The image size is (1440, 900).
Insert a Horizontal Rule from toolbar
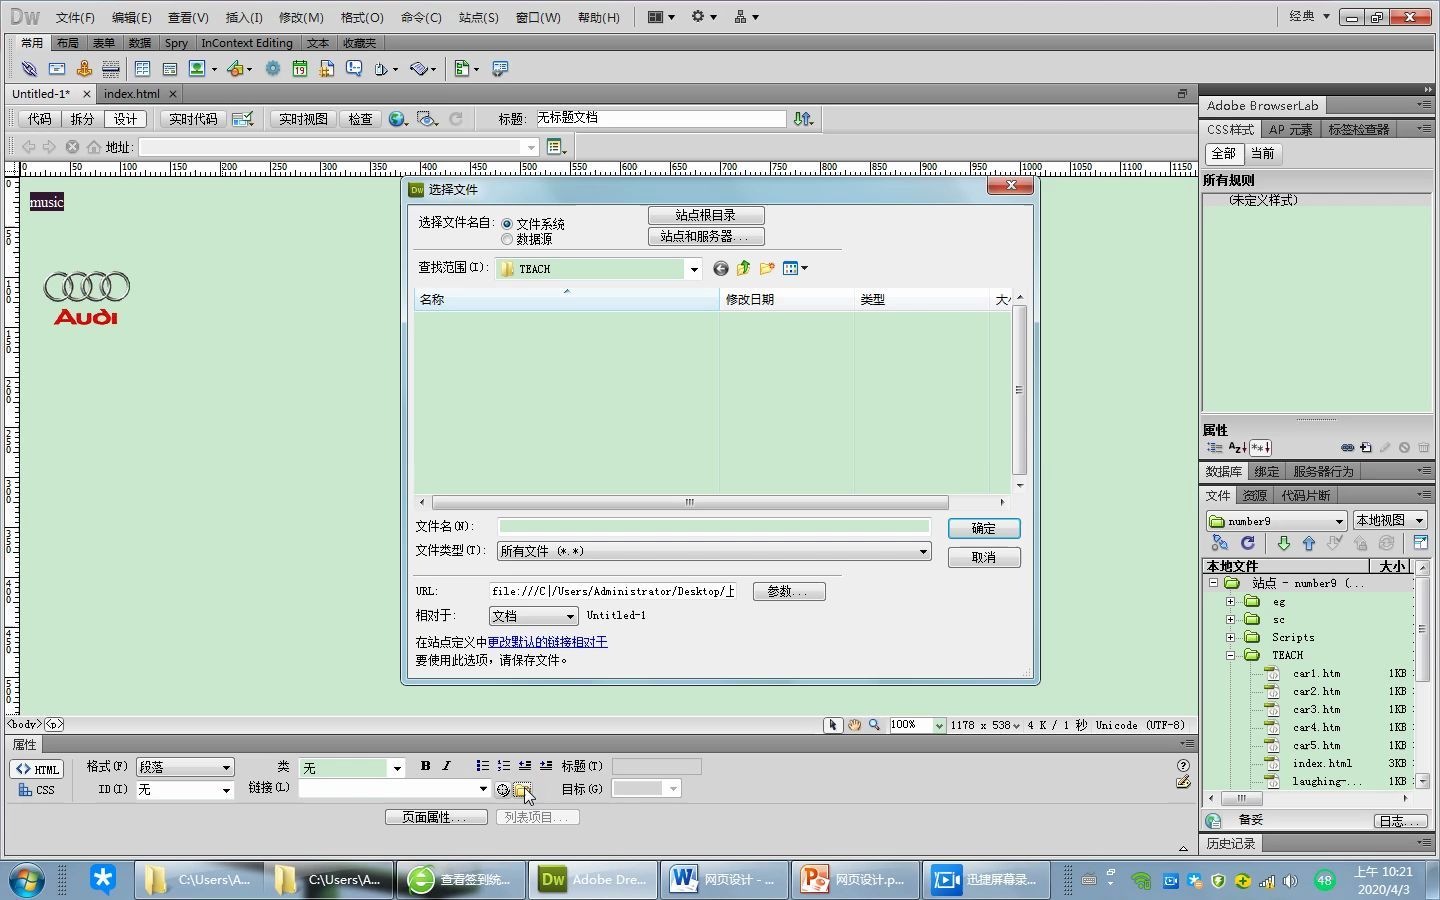111,69
